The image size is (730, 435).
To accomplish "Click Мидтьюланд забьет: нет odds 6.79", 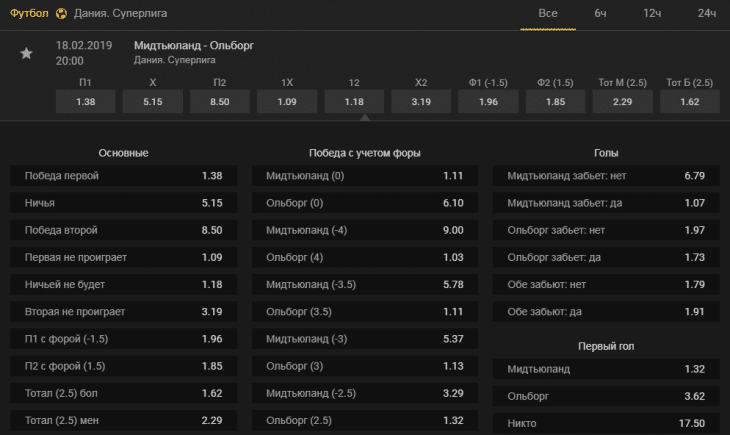I will pos(606,176).
